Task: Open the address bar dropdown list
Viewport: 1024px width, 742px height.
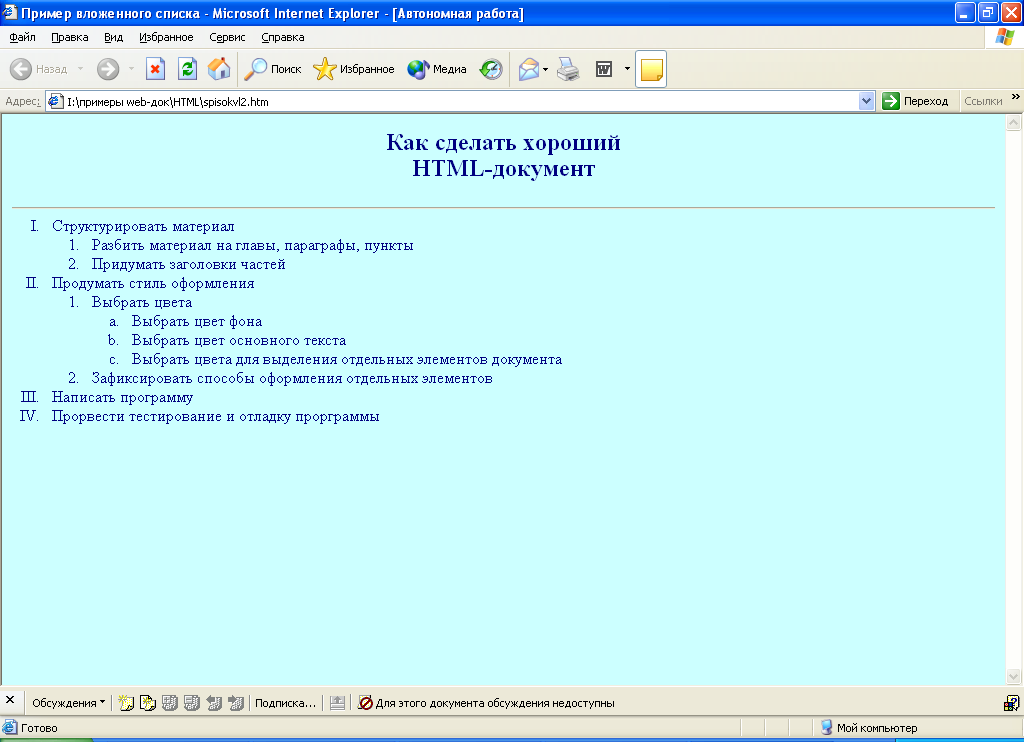Action: click(867, 101)
